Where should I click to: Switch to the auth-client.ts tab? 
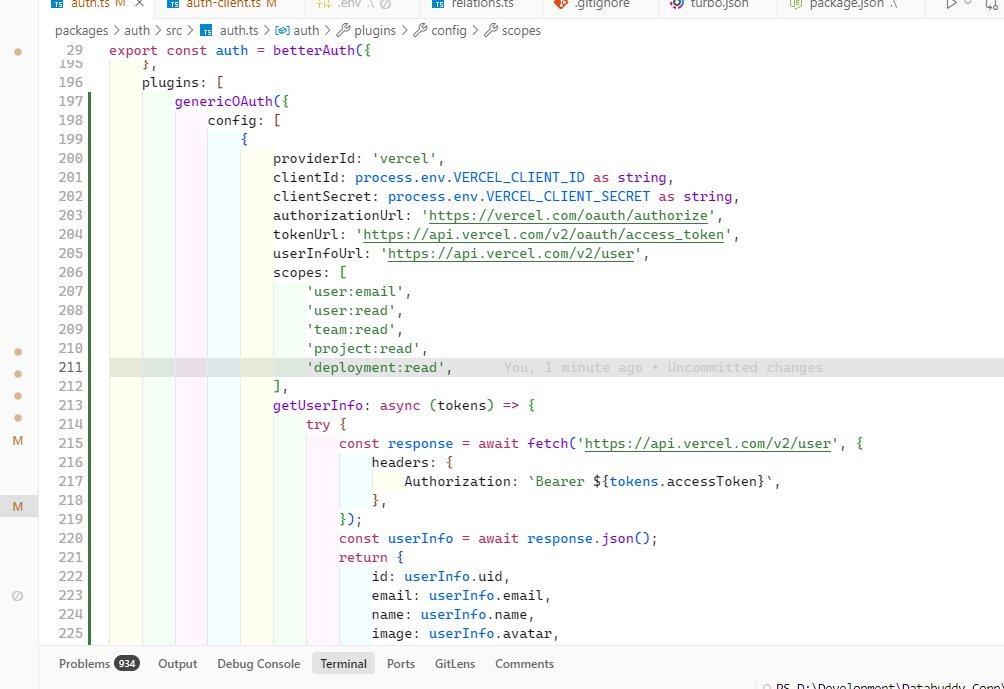point(223,5)
